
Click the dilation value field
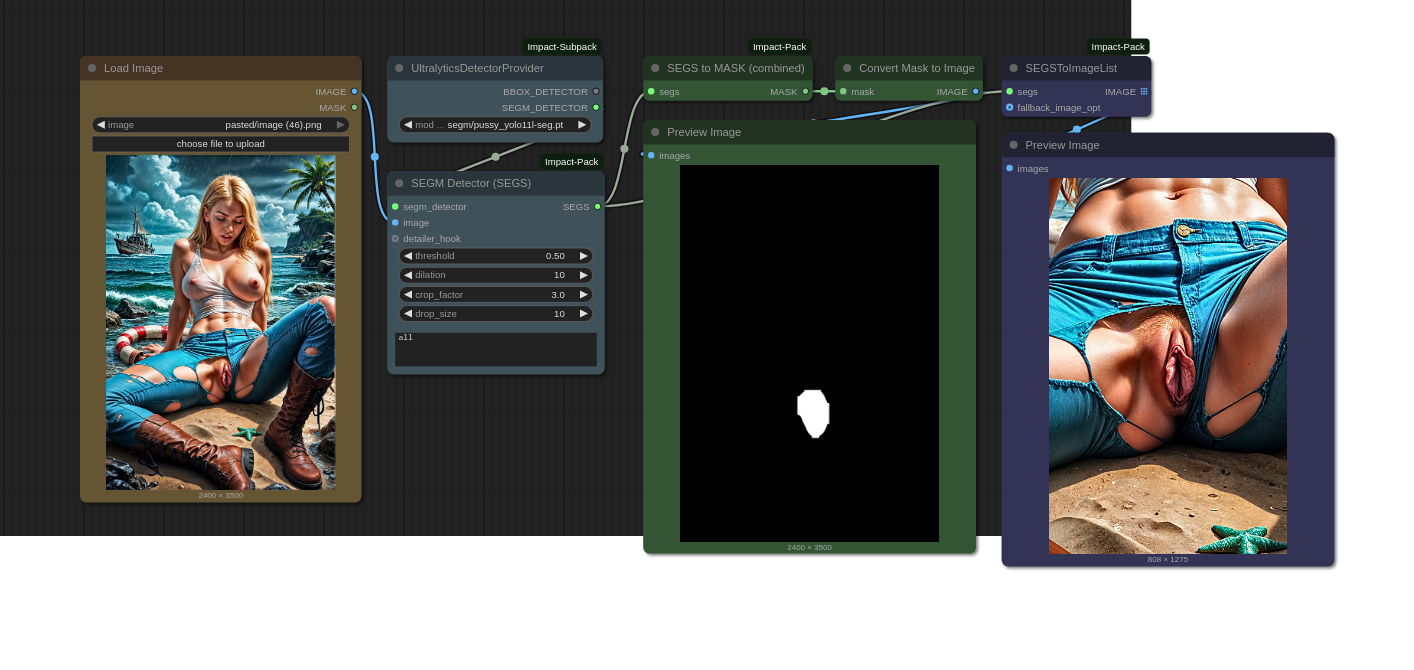click(496, 275)
